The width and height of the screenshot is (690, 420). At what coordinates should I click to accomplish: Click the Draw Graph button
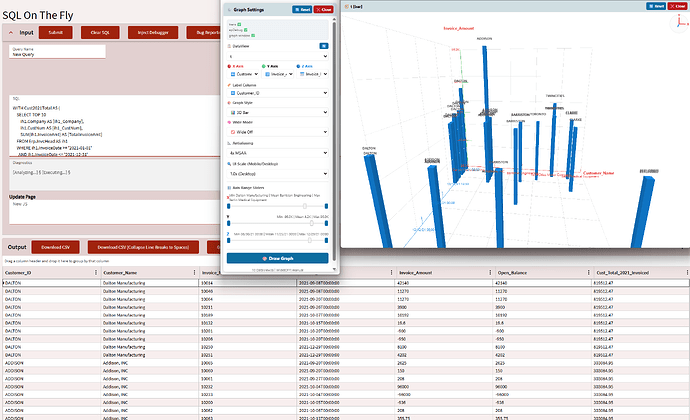click(x=278, y=258)
